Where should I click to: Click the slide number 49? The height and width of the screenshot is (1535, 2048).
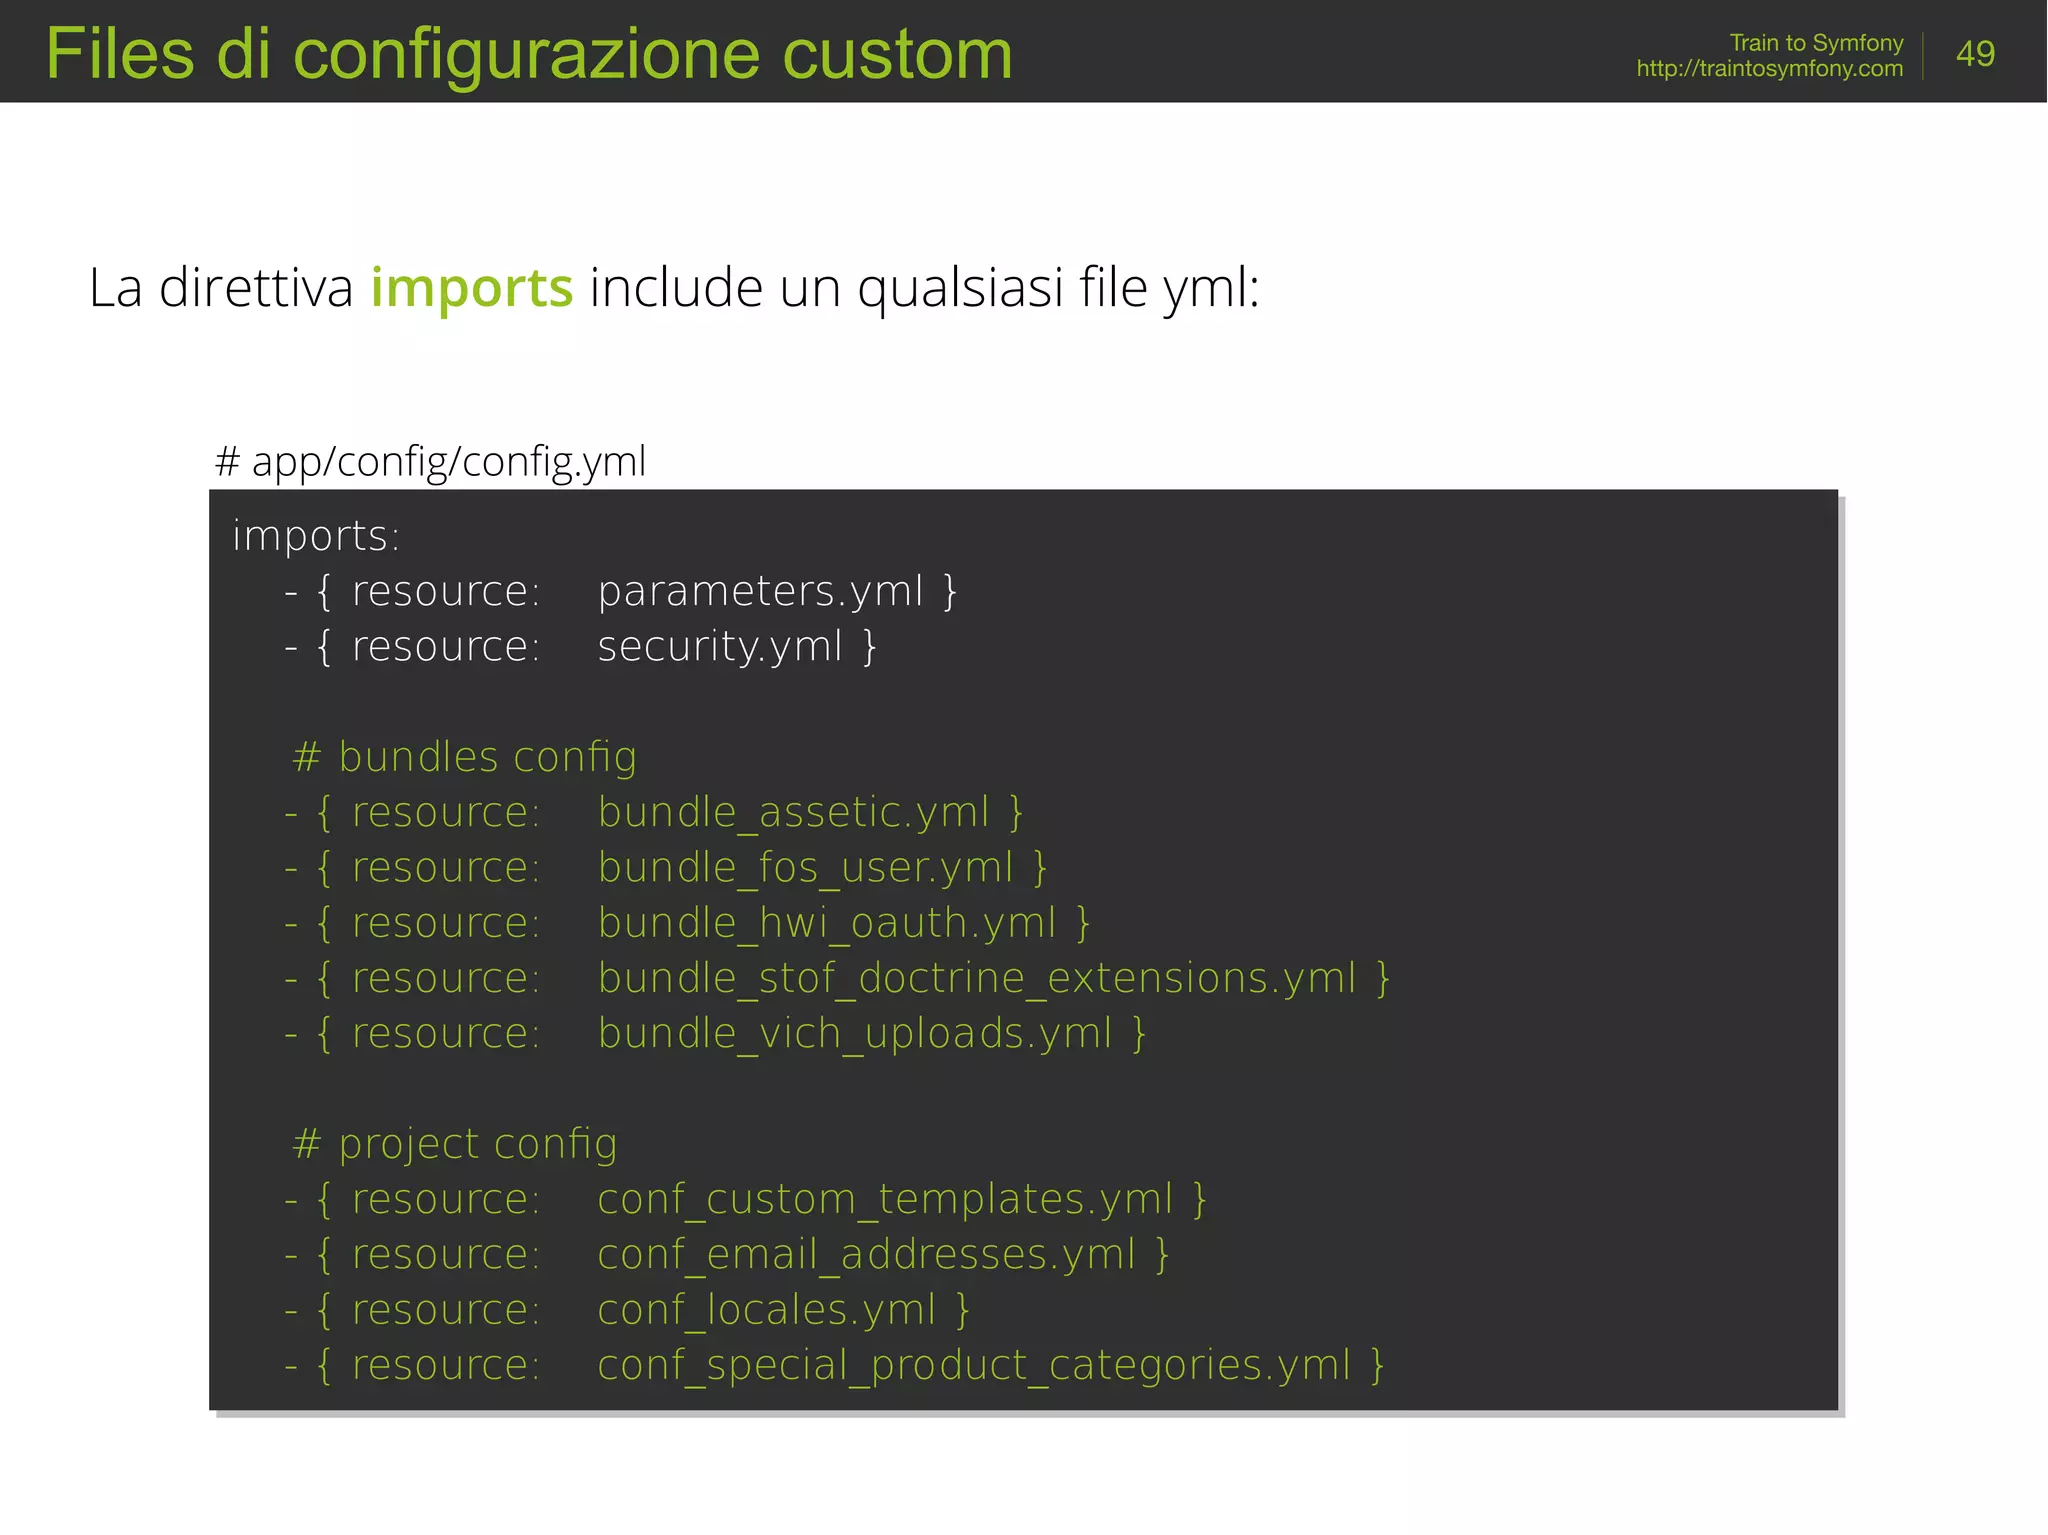point(1975,53)
